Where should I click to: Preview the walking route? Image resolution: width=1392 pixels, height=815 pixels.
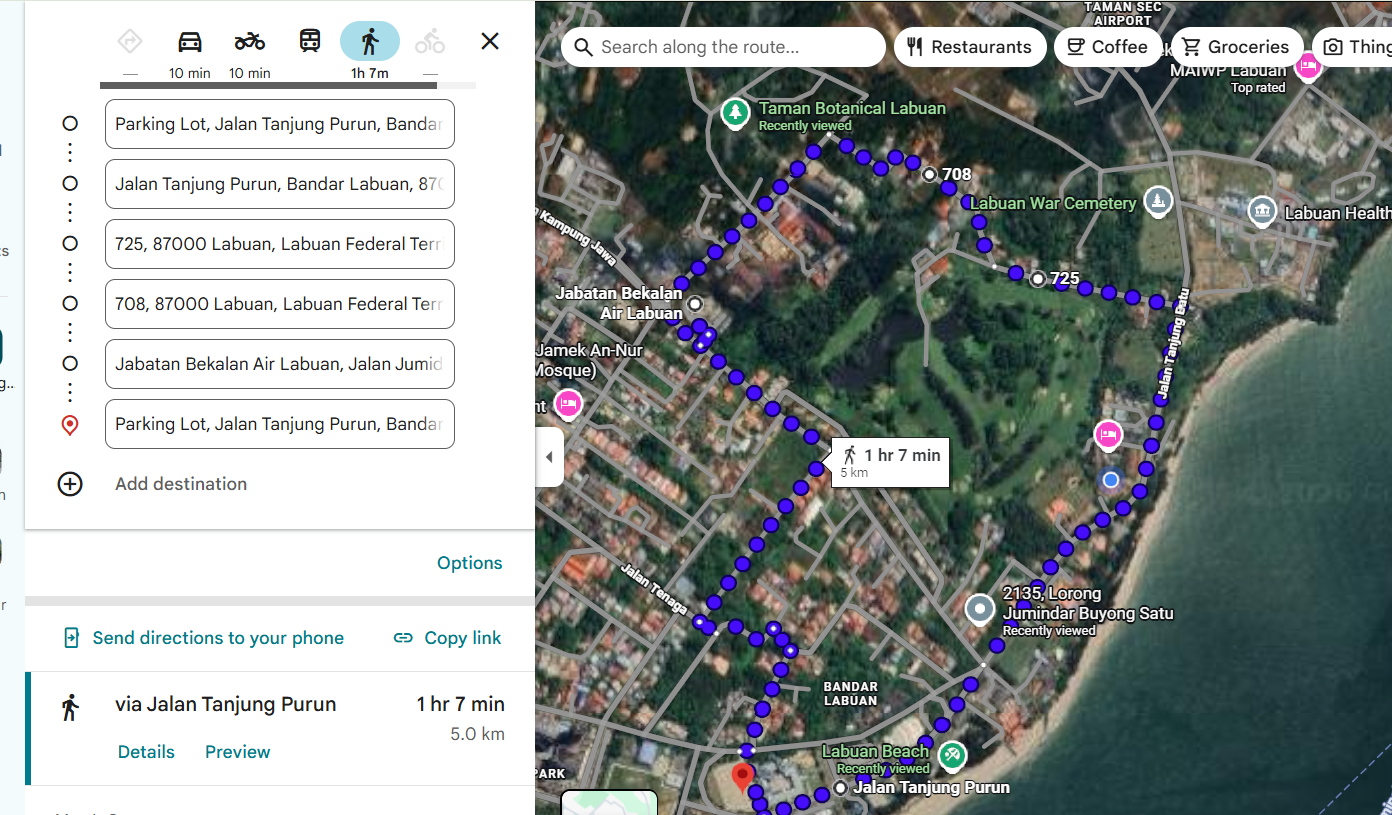click(238, 752)
